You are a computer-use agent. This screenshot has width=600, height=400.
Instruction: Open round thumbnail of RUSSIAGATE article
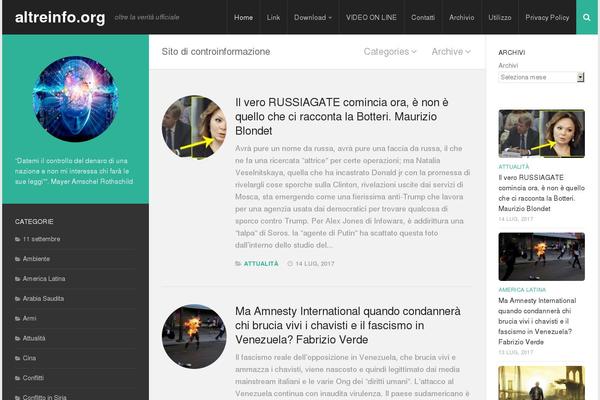(194, 127)
